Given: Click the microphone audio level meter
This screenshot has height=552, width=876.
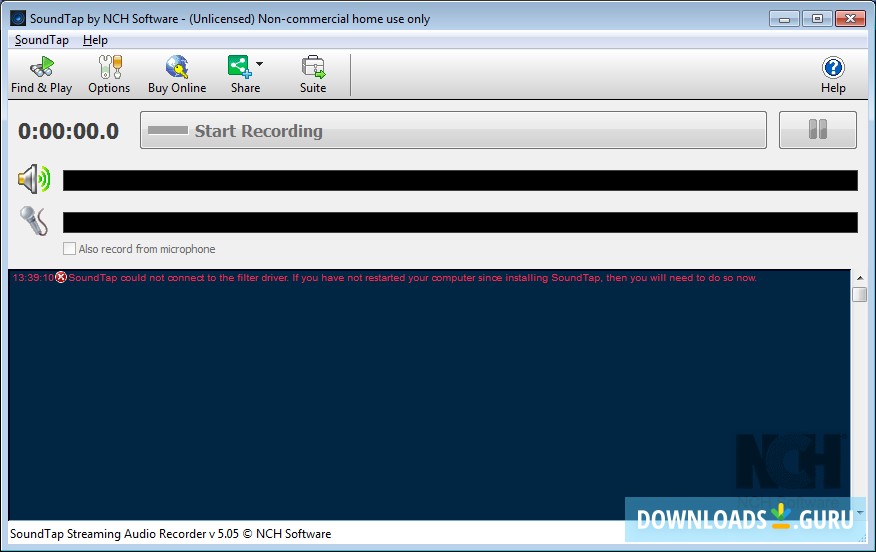Looking at the screenshot, I should [x=460, y=222].
